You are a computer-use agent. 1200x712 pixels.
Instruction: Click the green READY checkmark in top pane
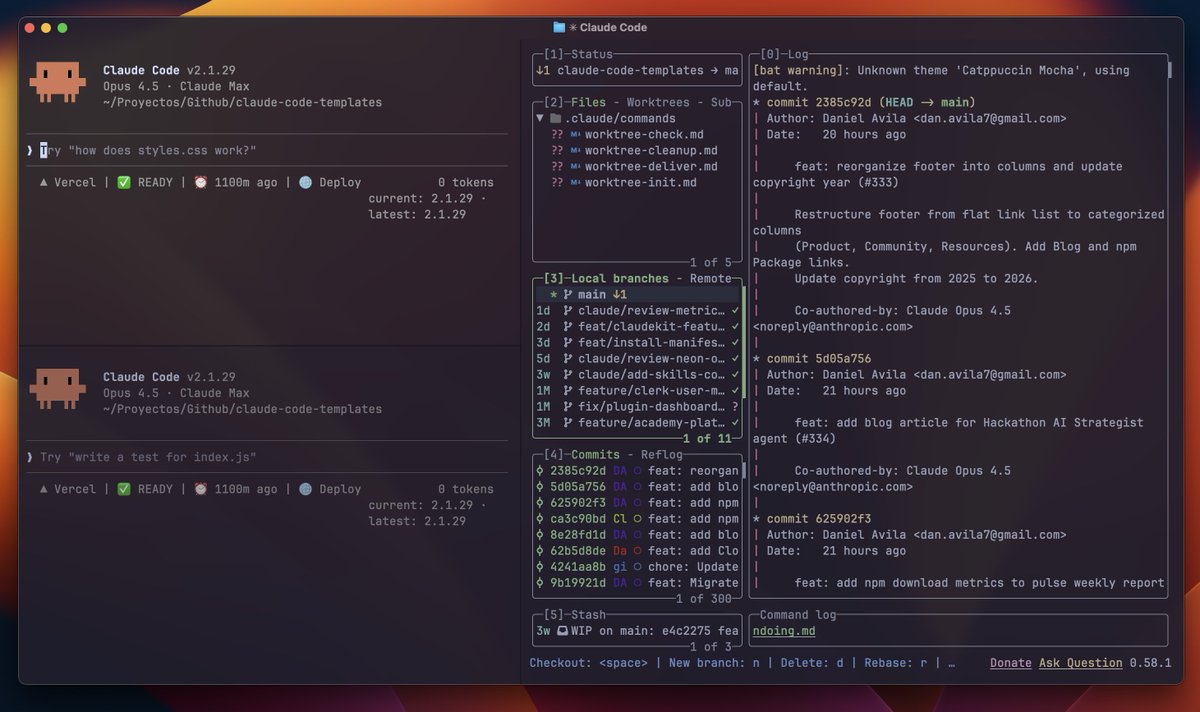tap(124, 182)
